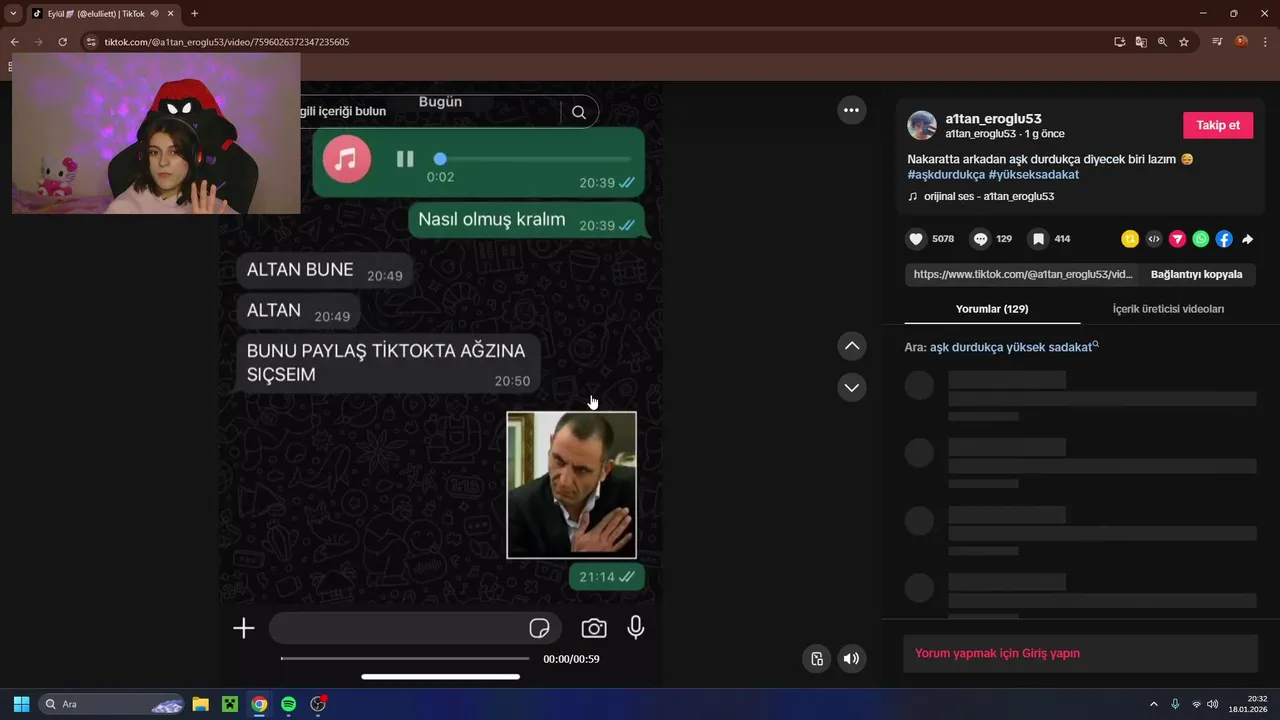1280x720 pixels.
Task: Open a new tab with the plus button
Action: click(x=194, y=14)
